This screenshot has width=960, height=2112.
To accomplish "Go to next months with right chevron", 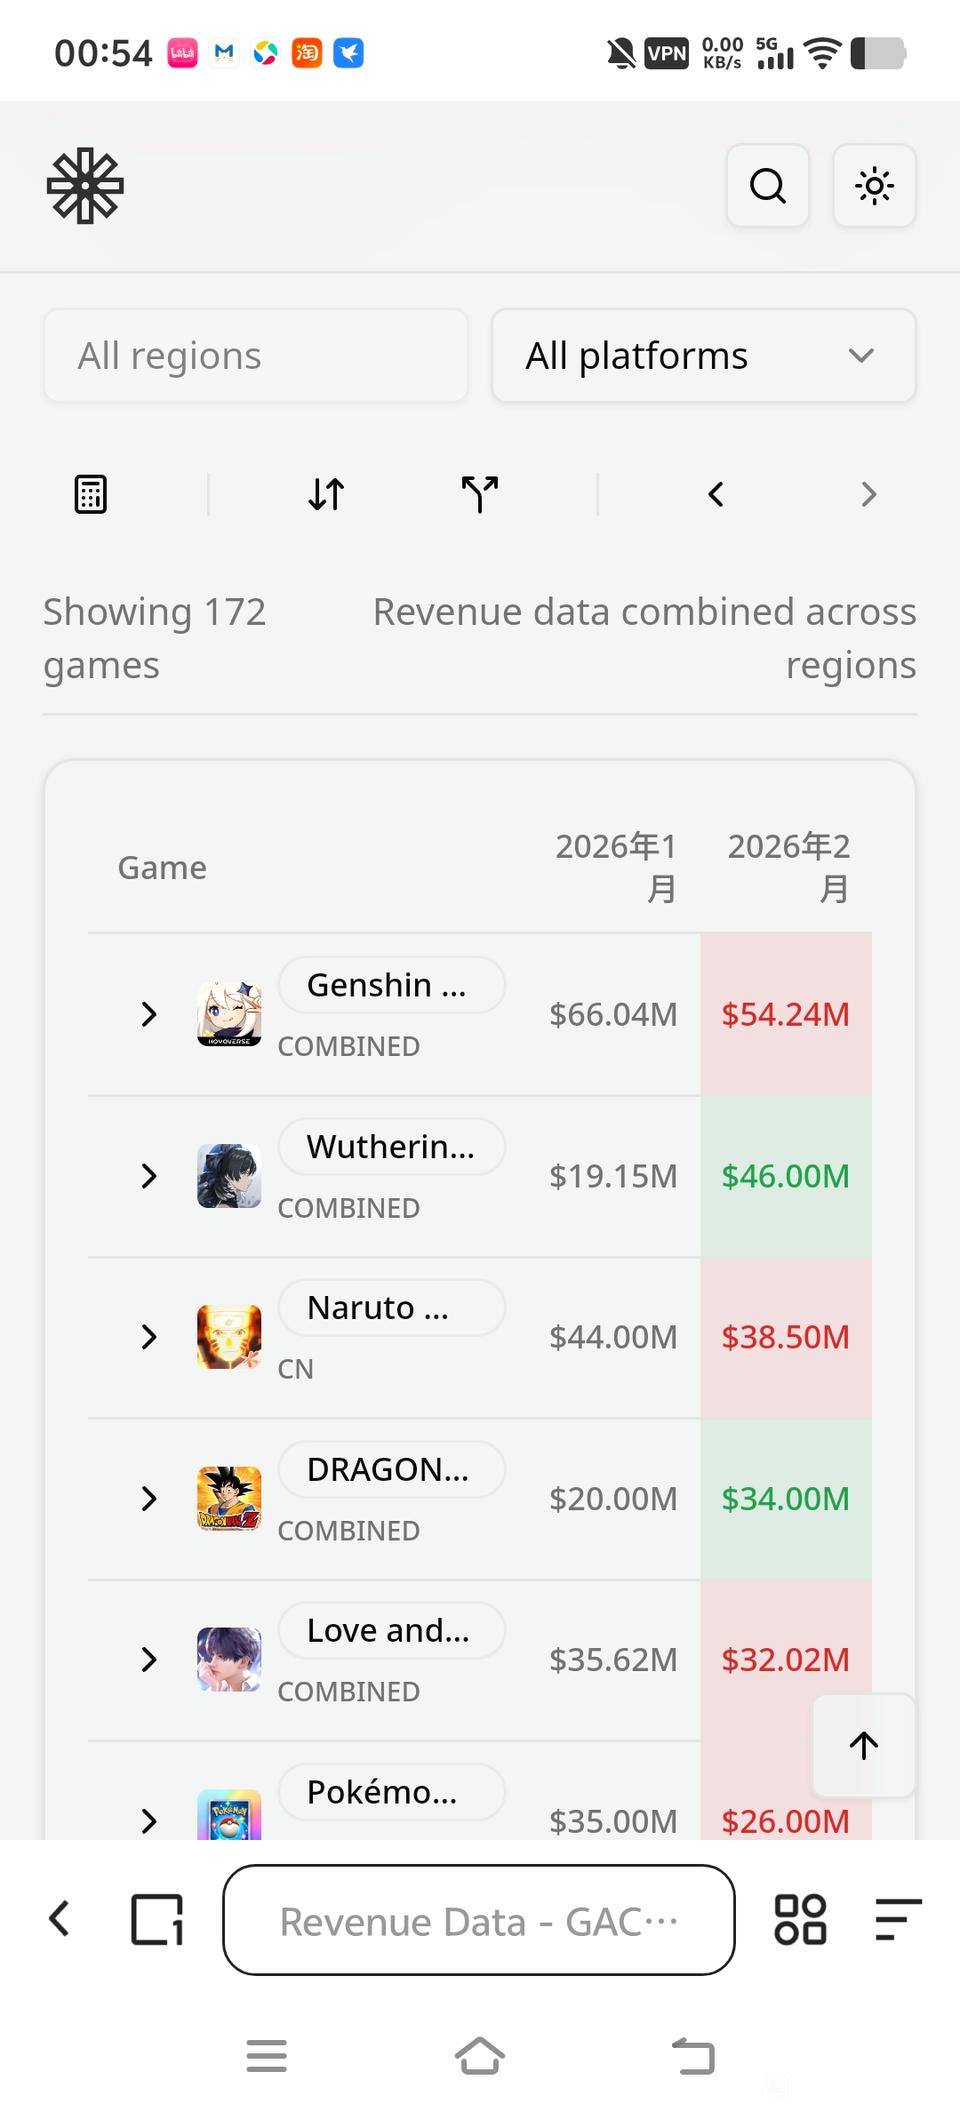I will point(868,494).
